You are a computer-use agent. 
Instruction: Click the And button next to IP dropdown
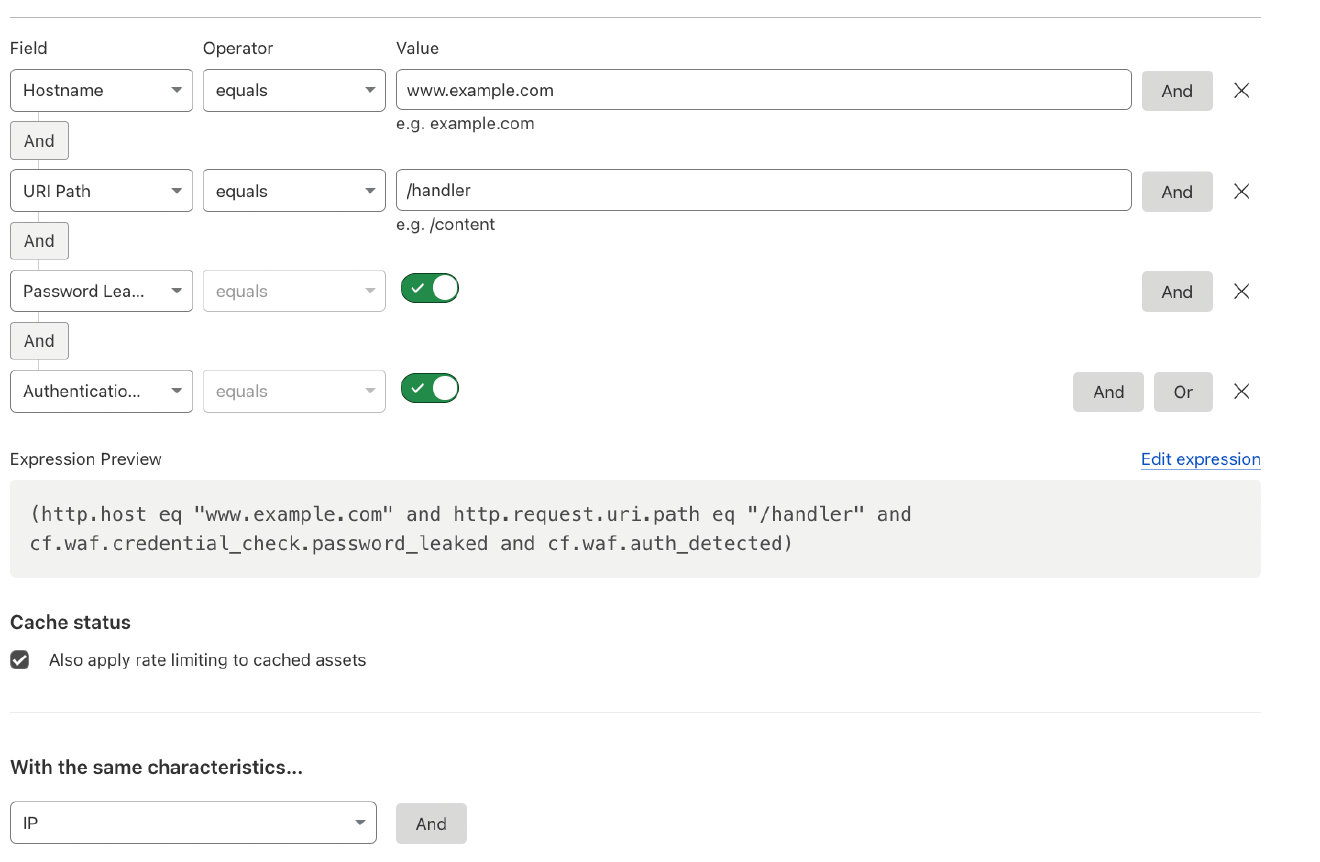tap(431, 823)
